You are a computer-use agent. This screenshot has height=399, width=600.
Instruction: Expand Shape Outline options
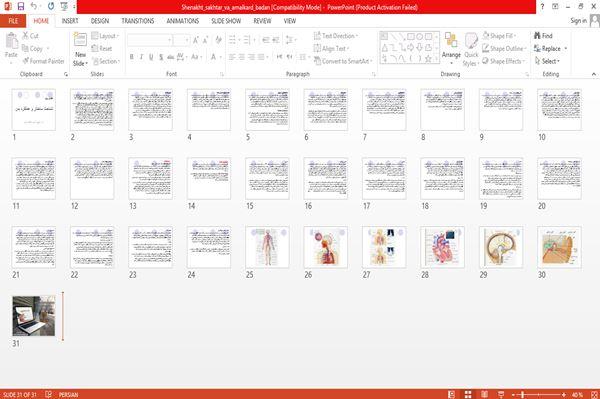pos(504,48)
